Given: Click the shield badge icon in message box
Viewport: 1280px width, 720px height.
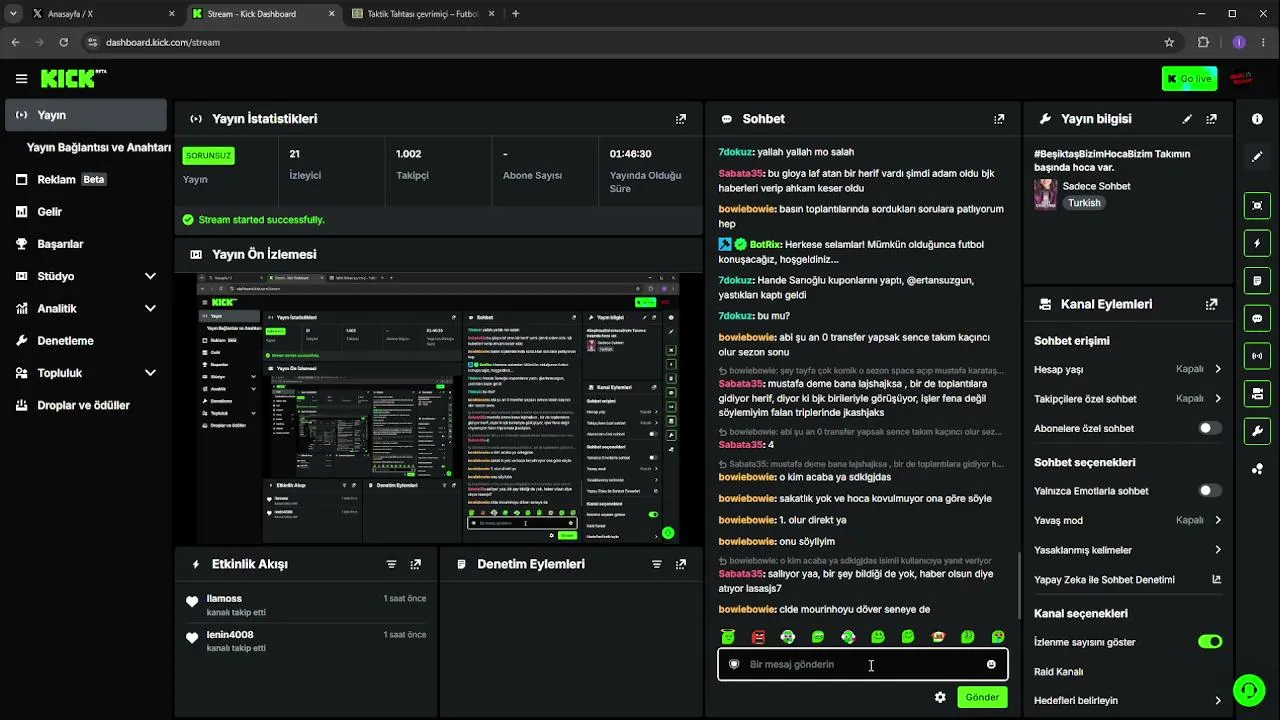Looking at the screenshot, I should (x=734, y=664).
